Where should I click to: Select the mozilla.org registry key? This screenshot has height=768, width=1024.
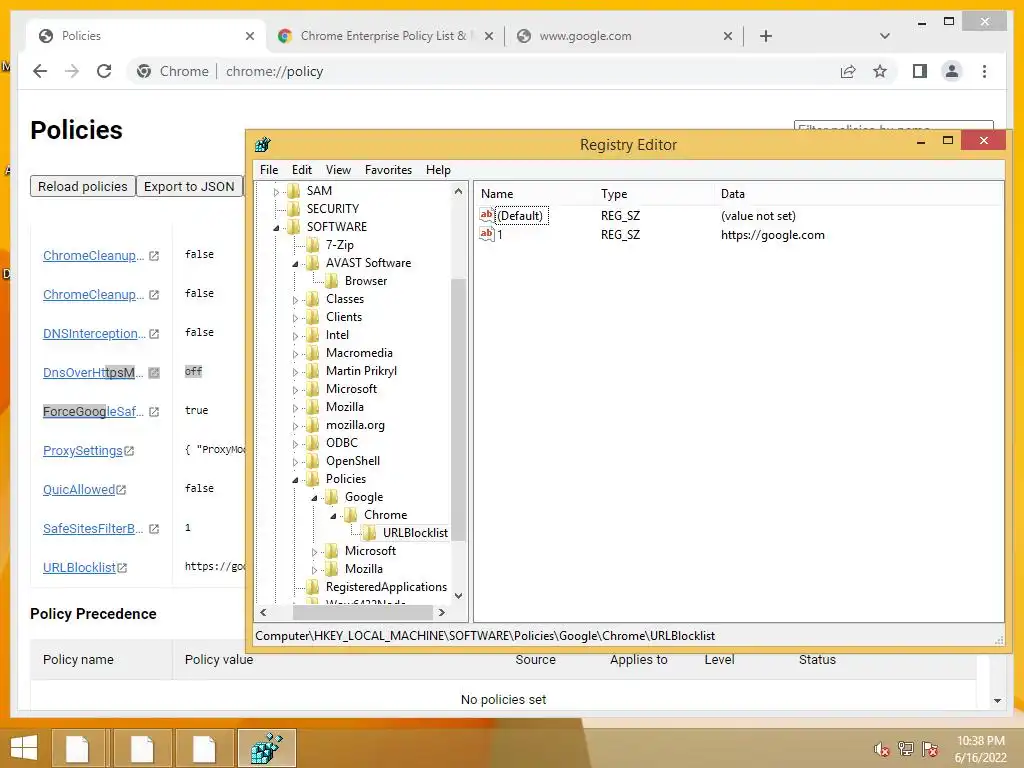(355, 425)
